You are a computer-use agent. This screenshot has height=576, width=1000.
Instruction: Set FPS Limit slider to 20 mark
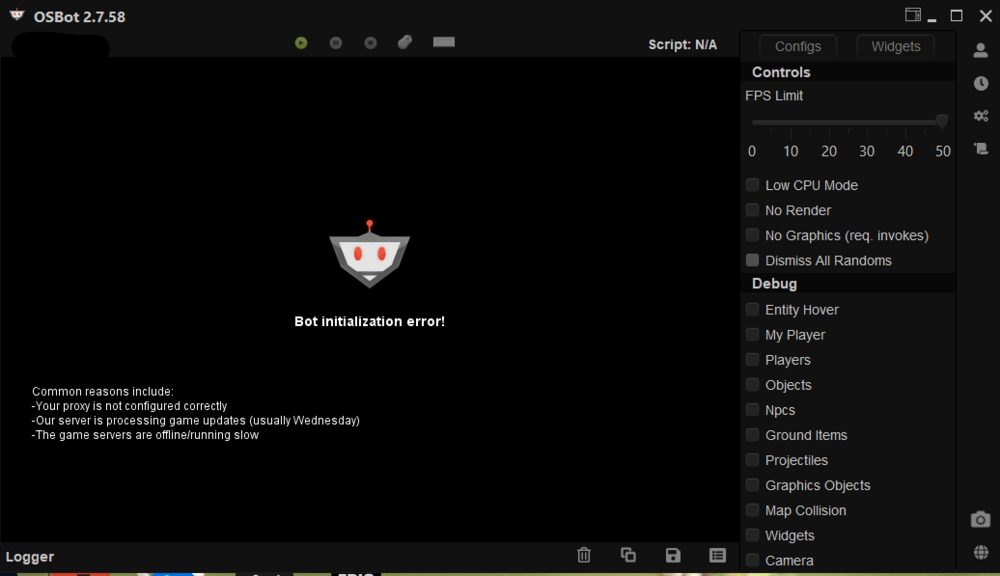829,122
